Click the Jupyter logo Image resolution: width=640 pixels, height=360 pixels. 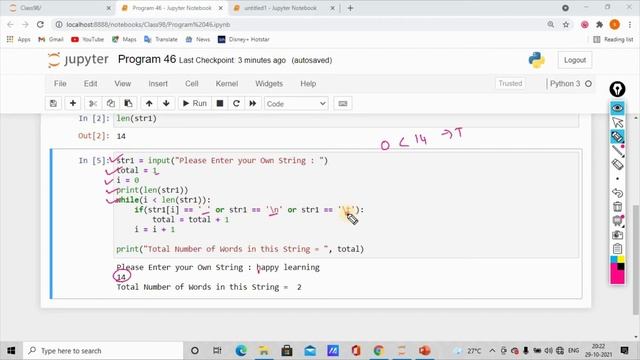(78, 60)
